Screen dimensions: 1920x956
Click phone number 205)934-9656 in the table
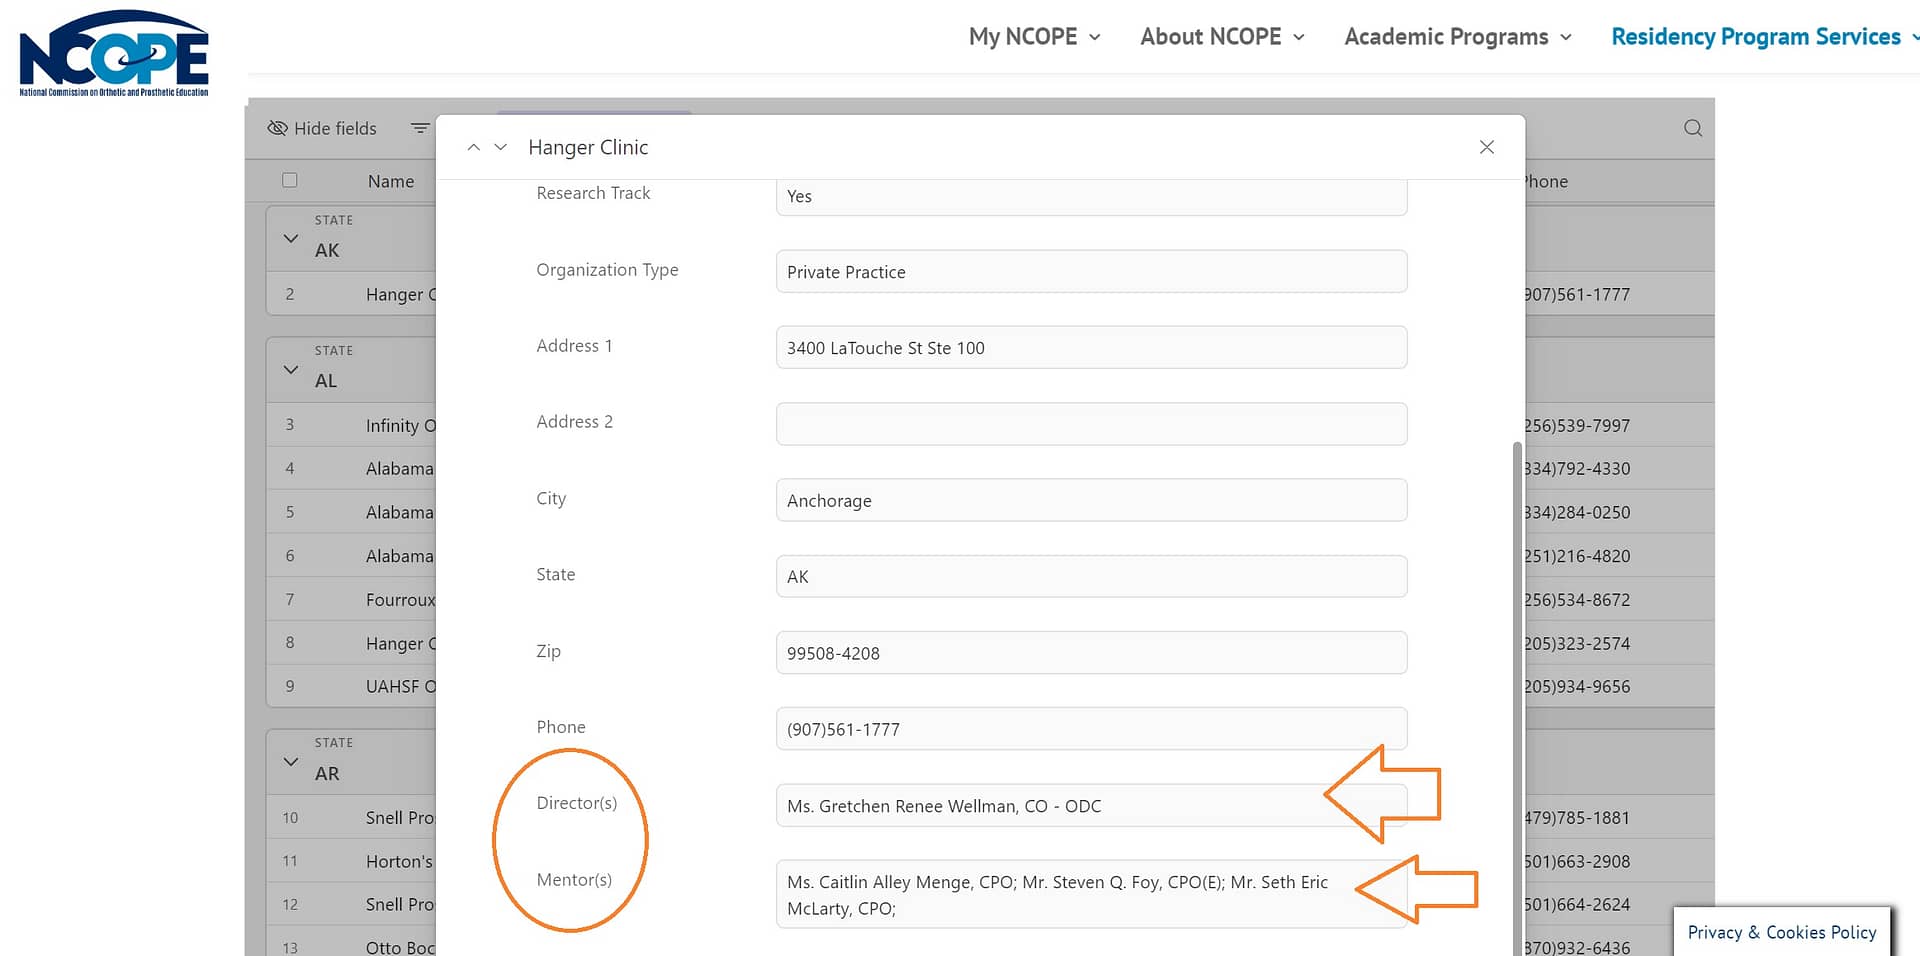point(1577,686)
